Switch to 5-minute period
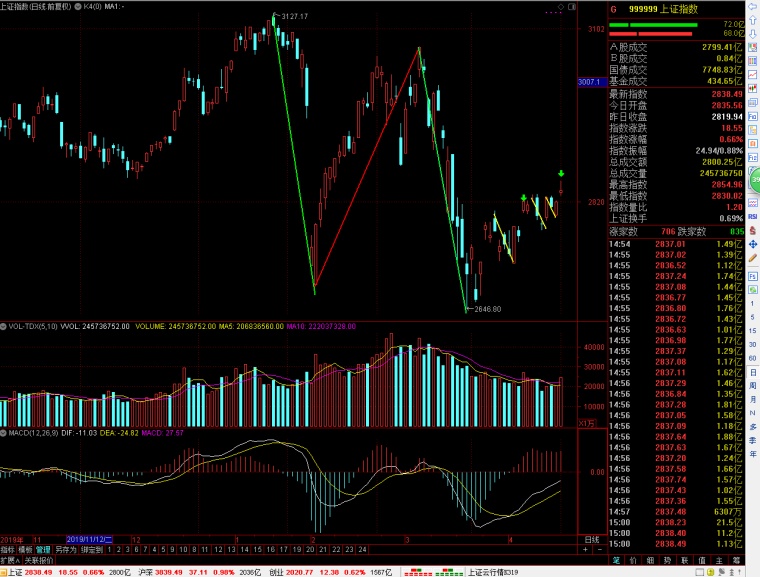Viewport: 760px width, 577px height. pos(753,317)
